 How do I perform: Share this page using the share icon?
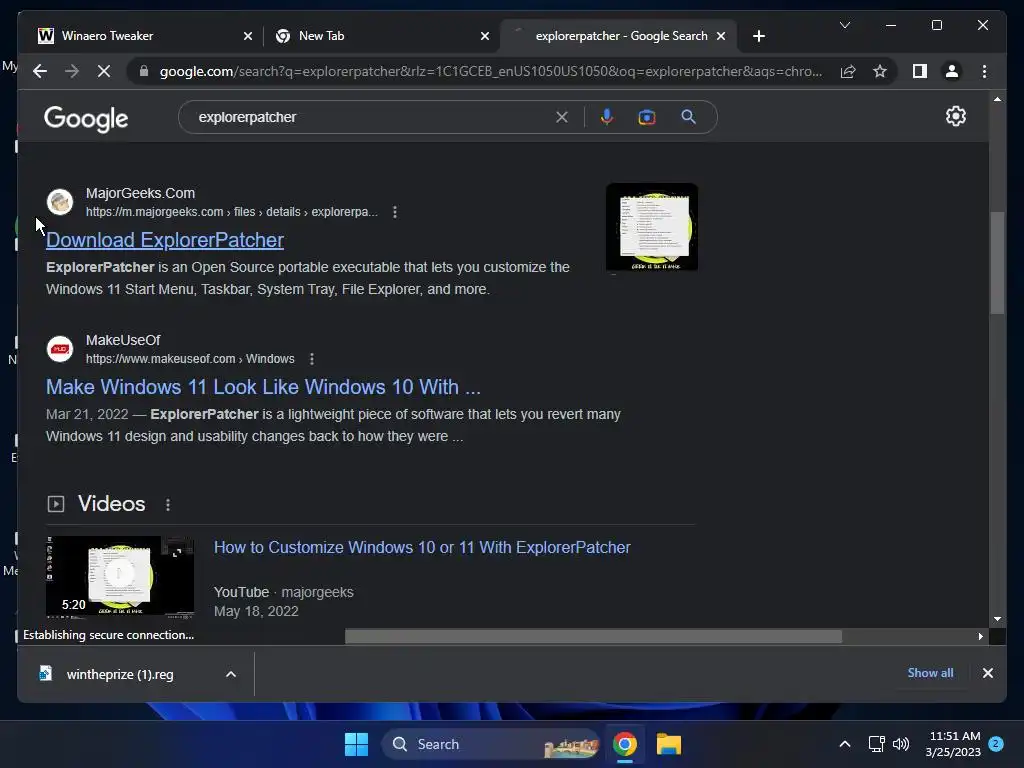click(x=848, y=71)
